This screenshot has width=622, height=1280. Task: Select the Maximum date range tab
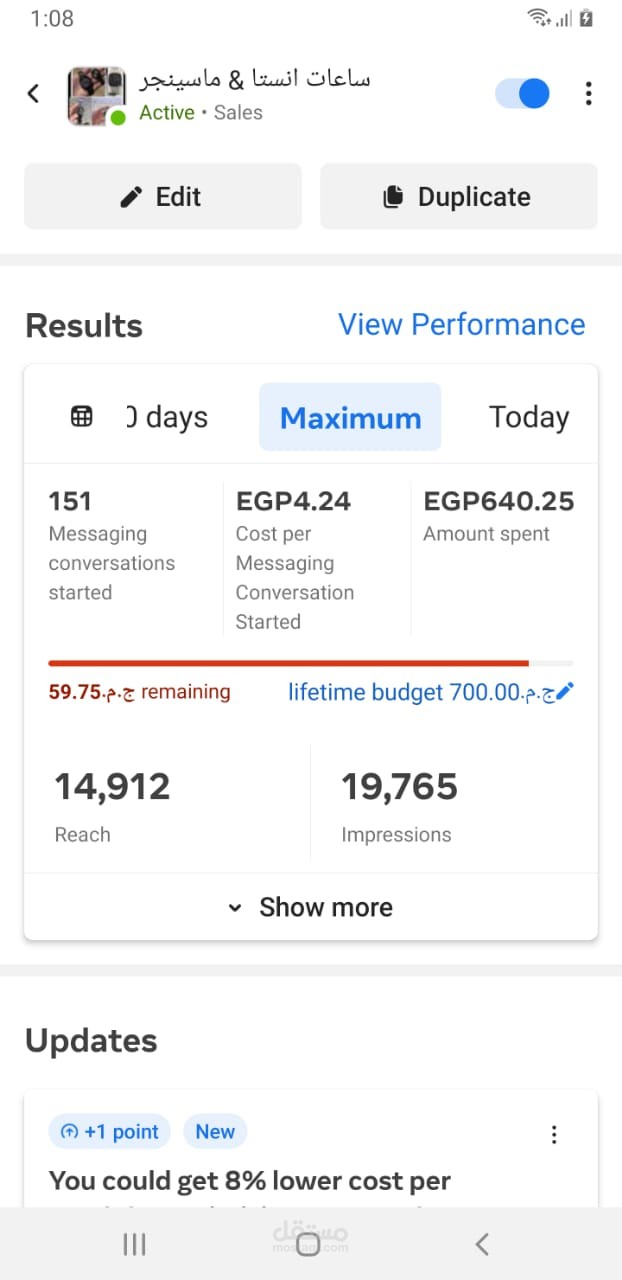pyautogui.click(x=350, y=417)
